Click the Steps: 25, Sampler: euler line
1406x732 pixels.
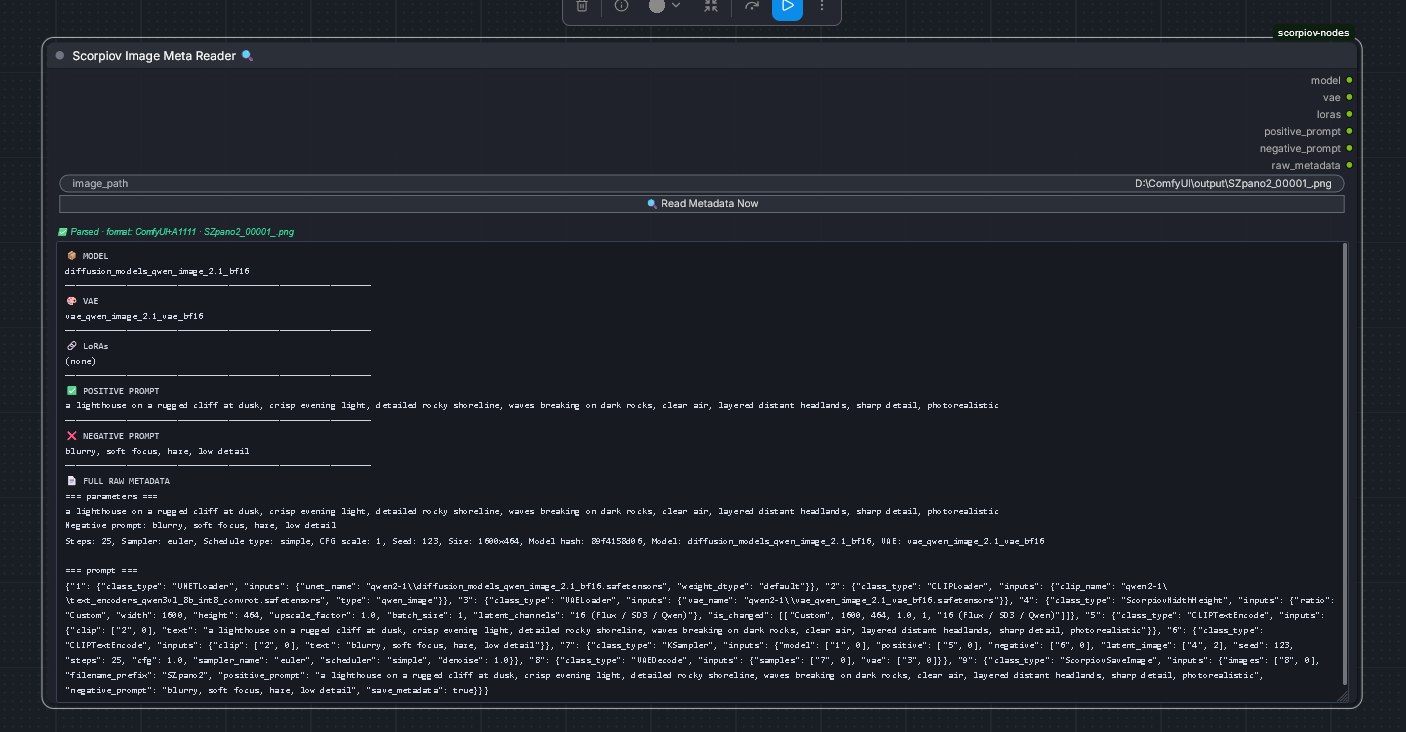(x=555, y=541)
